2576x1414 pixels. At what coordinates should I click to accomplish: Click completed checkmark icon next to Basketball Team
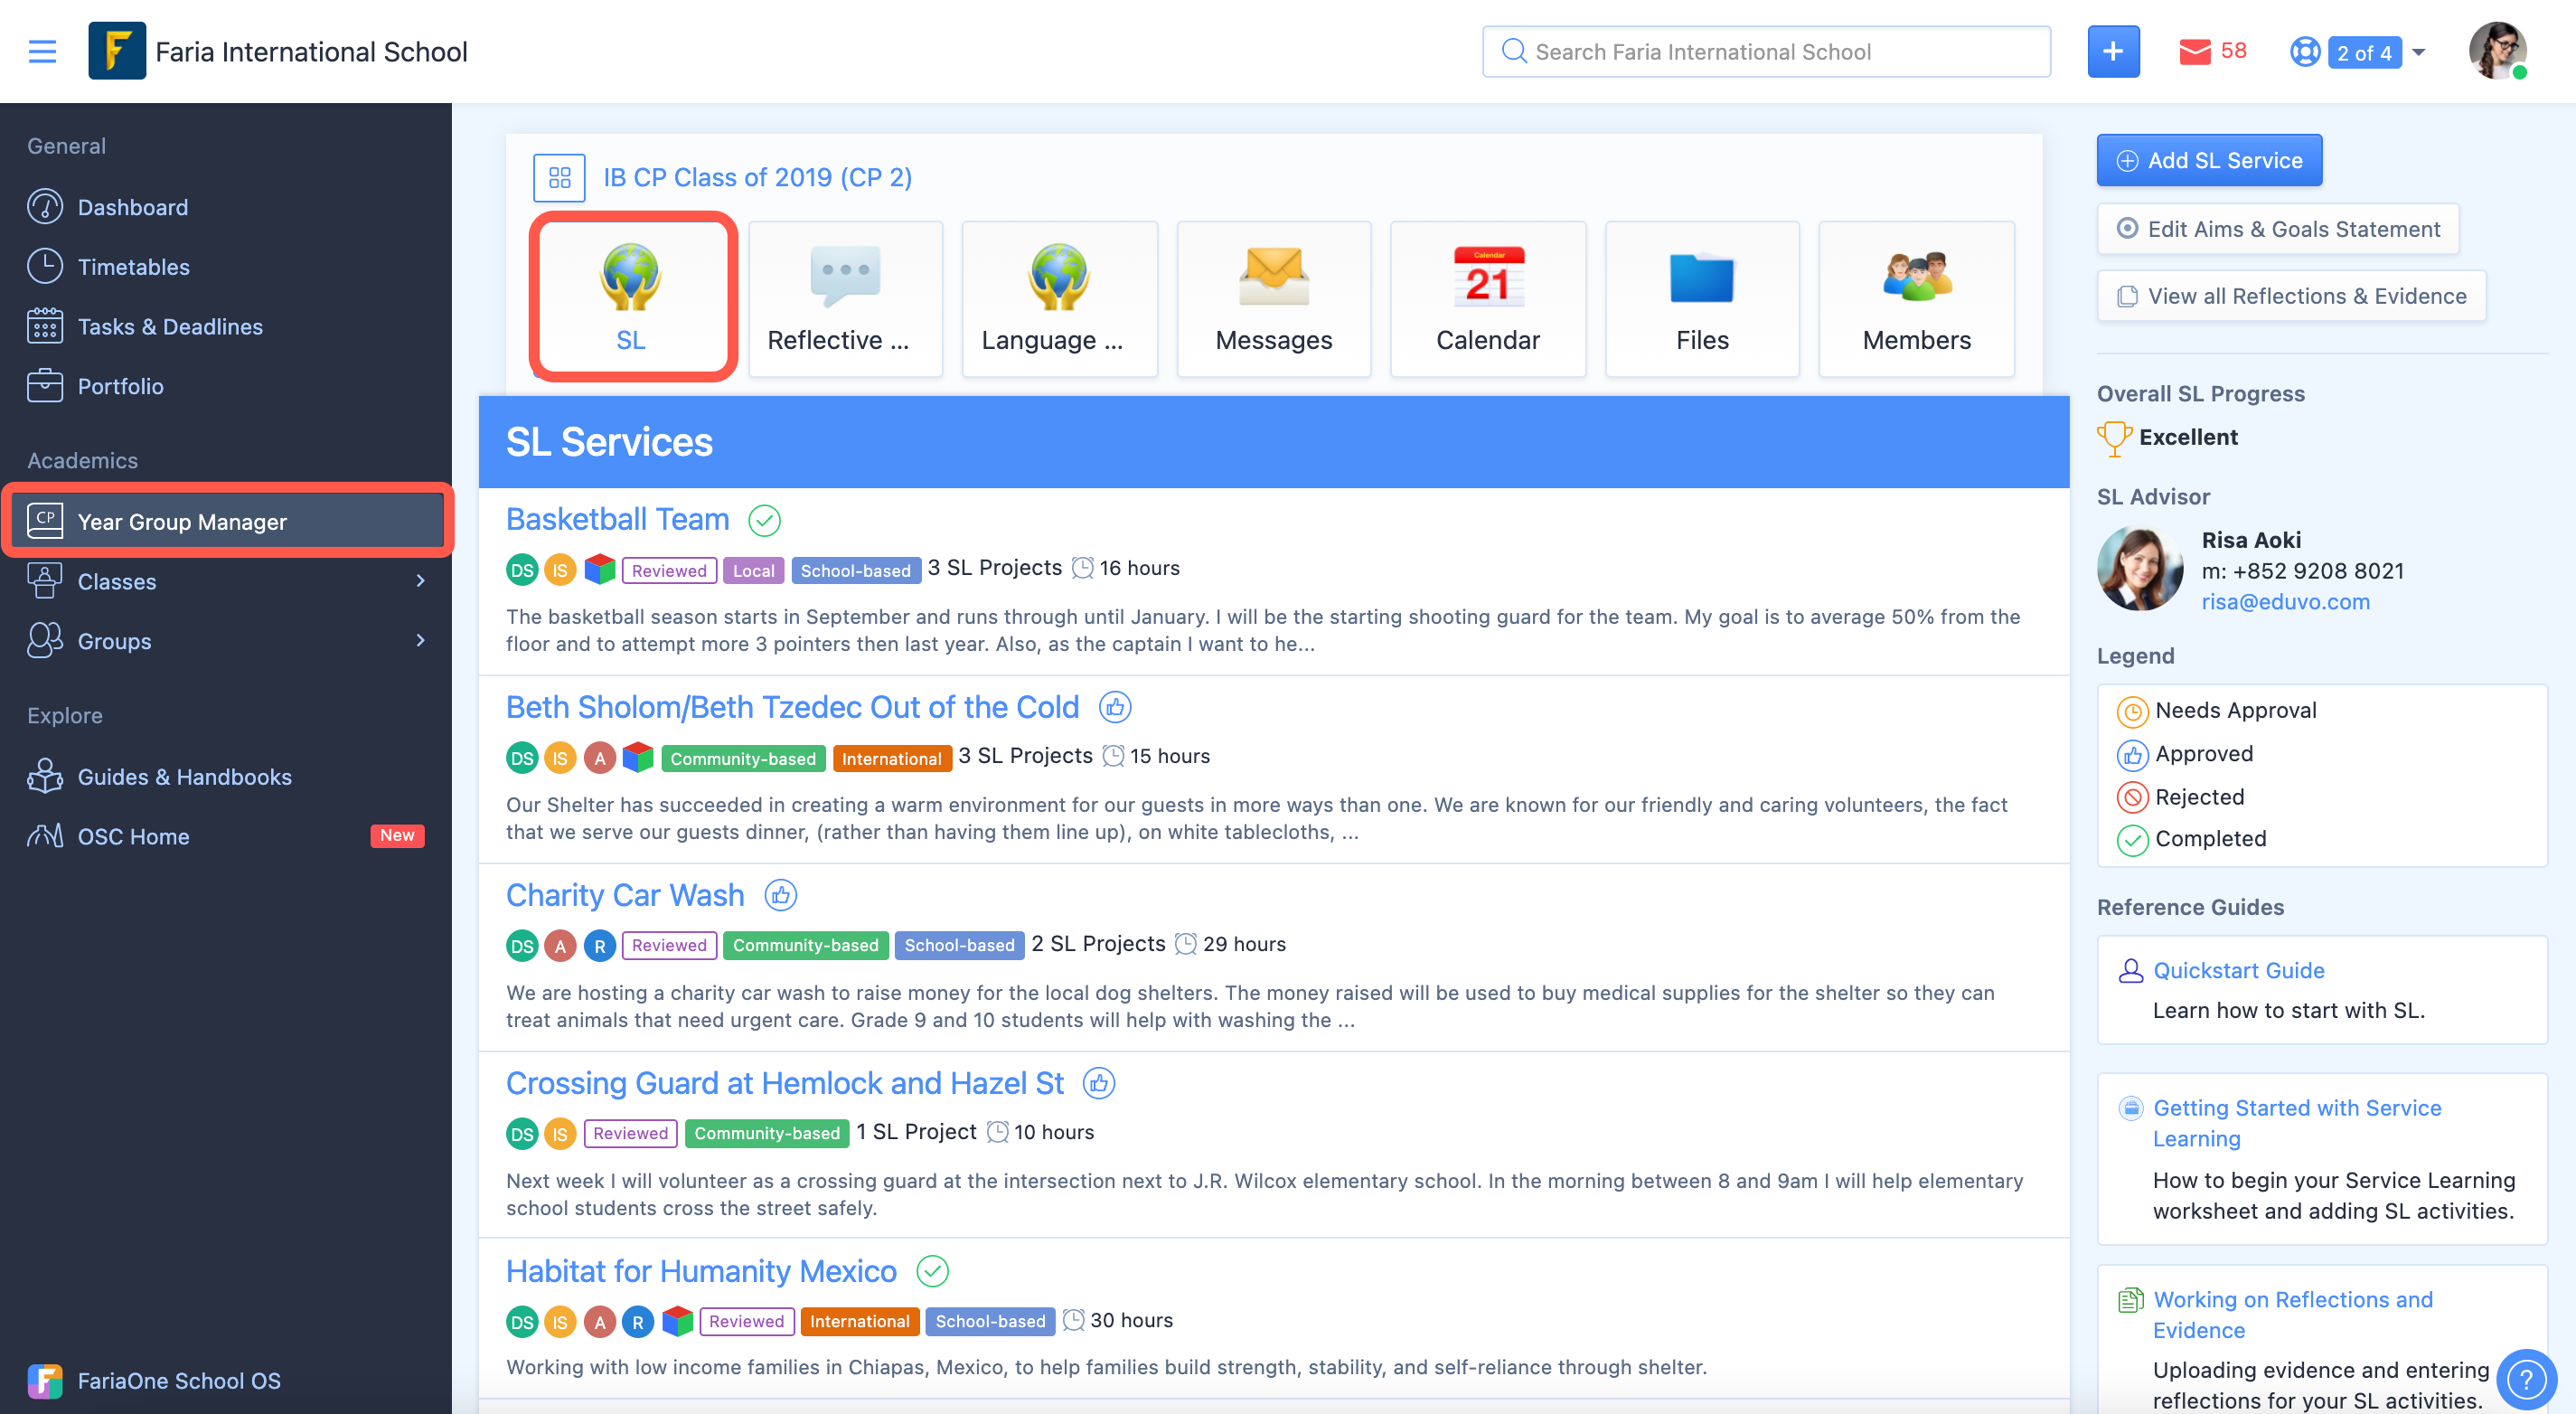pos(764,520)
